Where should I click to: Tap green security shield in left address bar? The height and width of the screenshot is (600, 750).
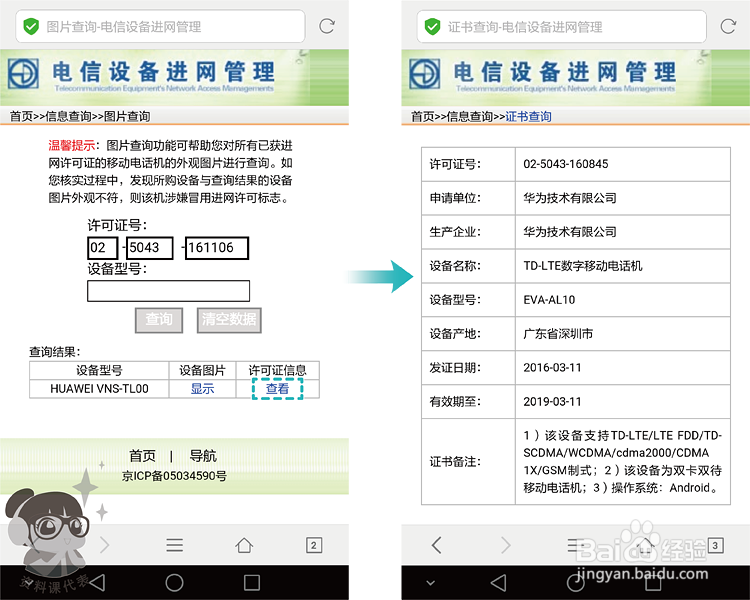[x=31, y=26]
